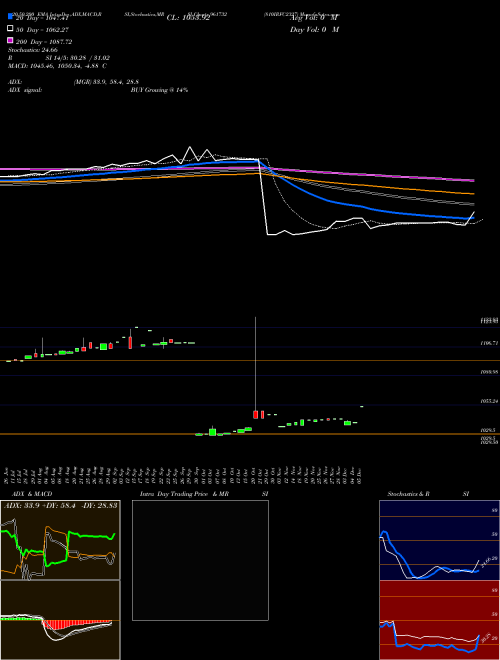Image resolution: width=500 pixels, height=660 pixels.
Task: Open the blue Stochastics chart panel
Action: pos(439,540)
